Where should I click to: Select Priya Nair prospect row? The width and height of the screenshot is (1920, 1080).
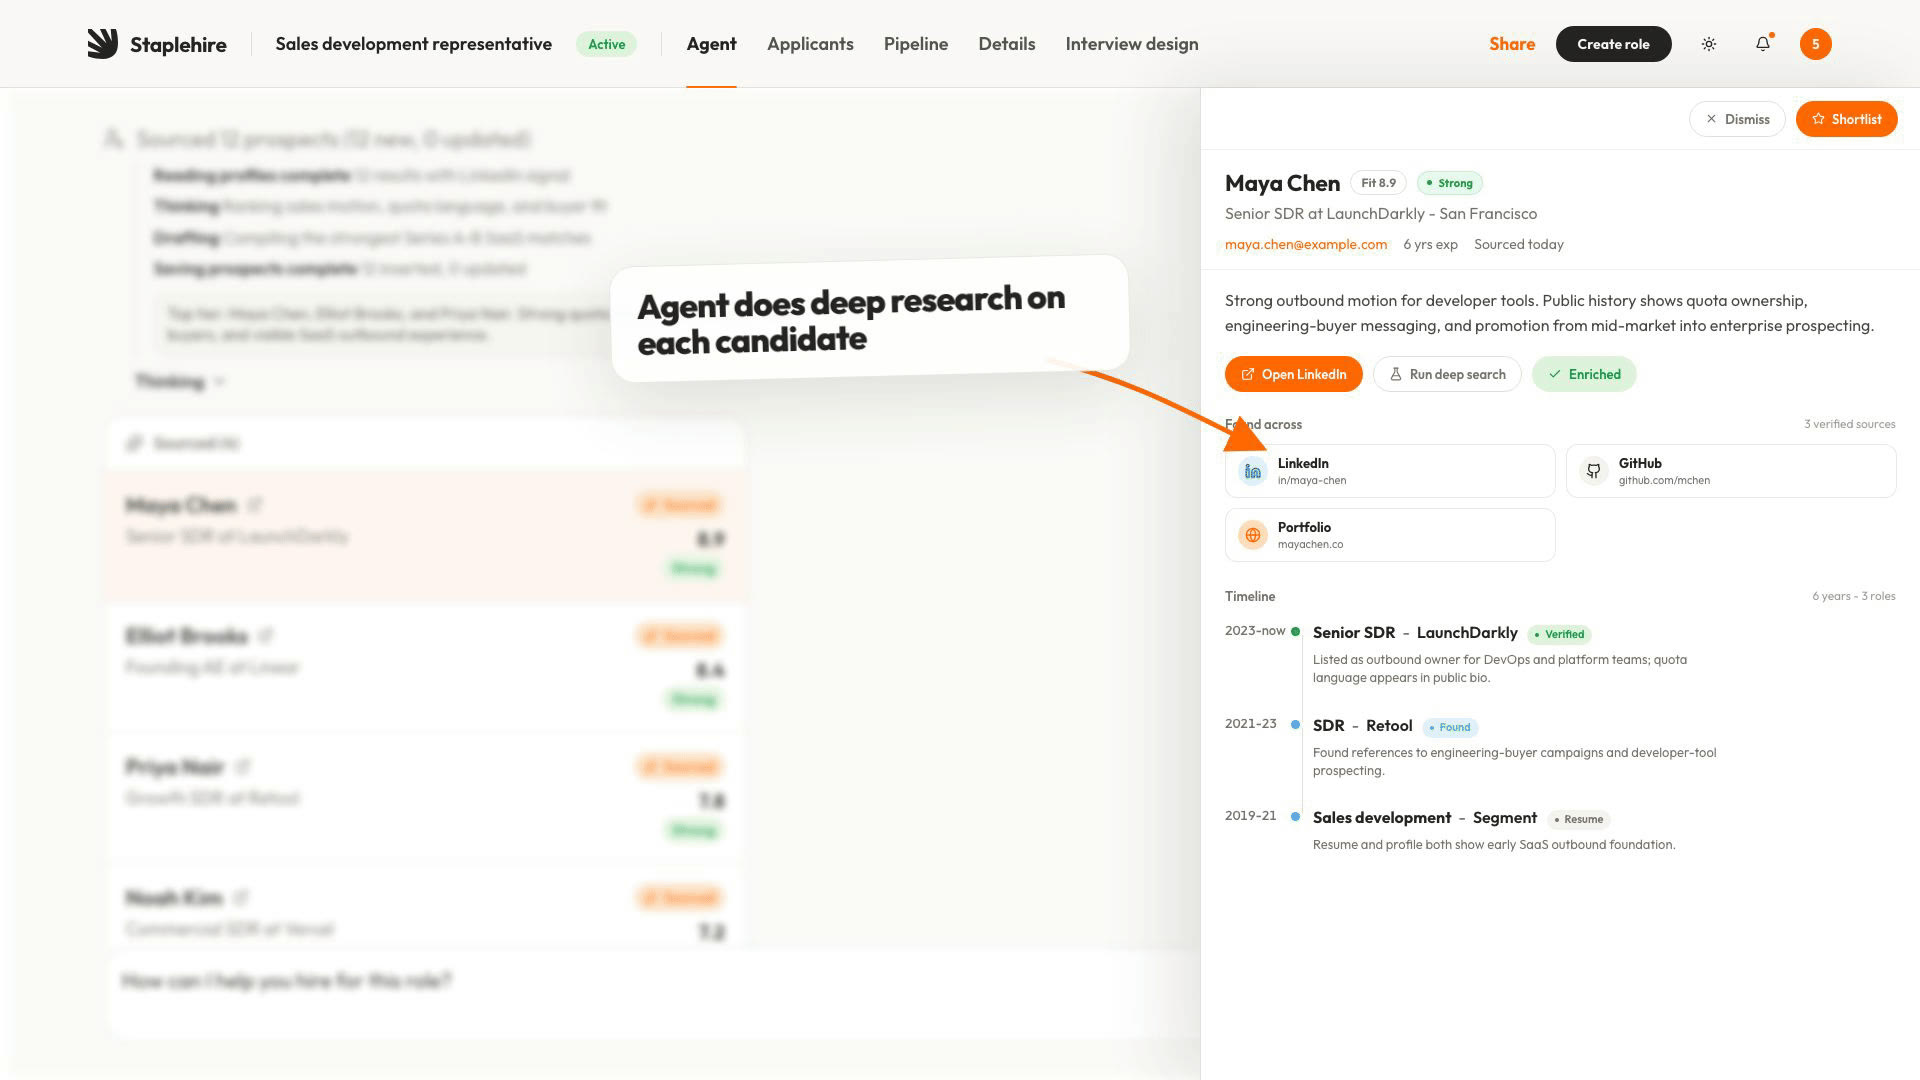tap(425, 799)
